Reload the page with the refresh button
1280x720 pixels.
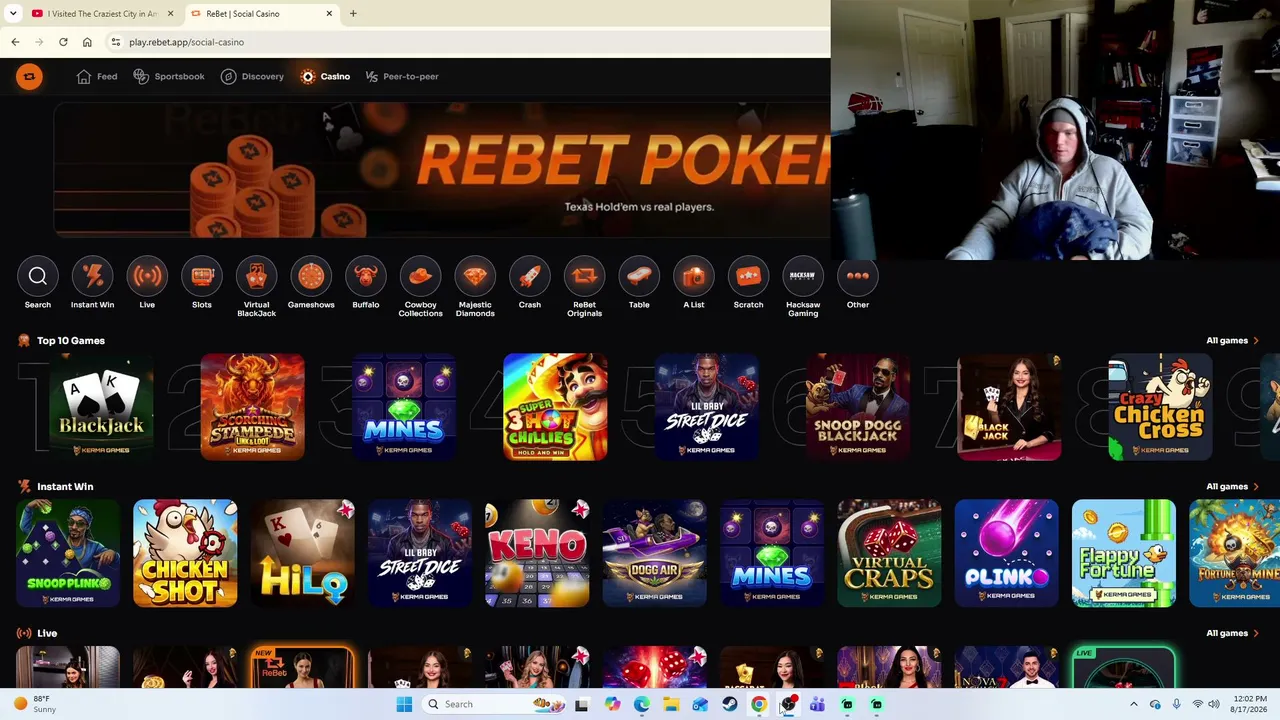click(63, 42)
